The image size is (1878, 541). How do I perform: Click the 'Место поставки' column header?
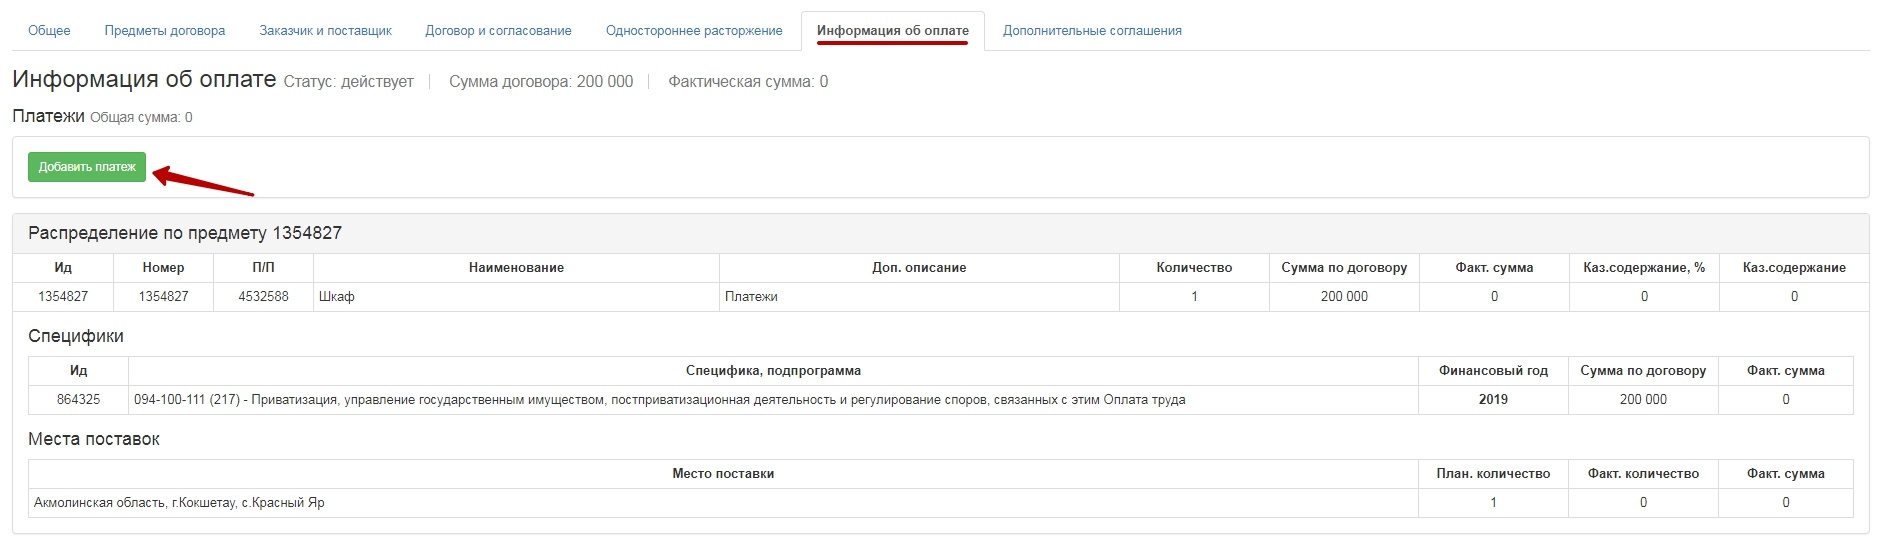click(x=723, y=474)
